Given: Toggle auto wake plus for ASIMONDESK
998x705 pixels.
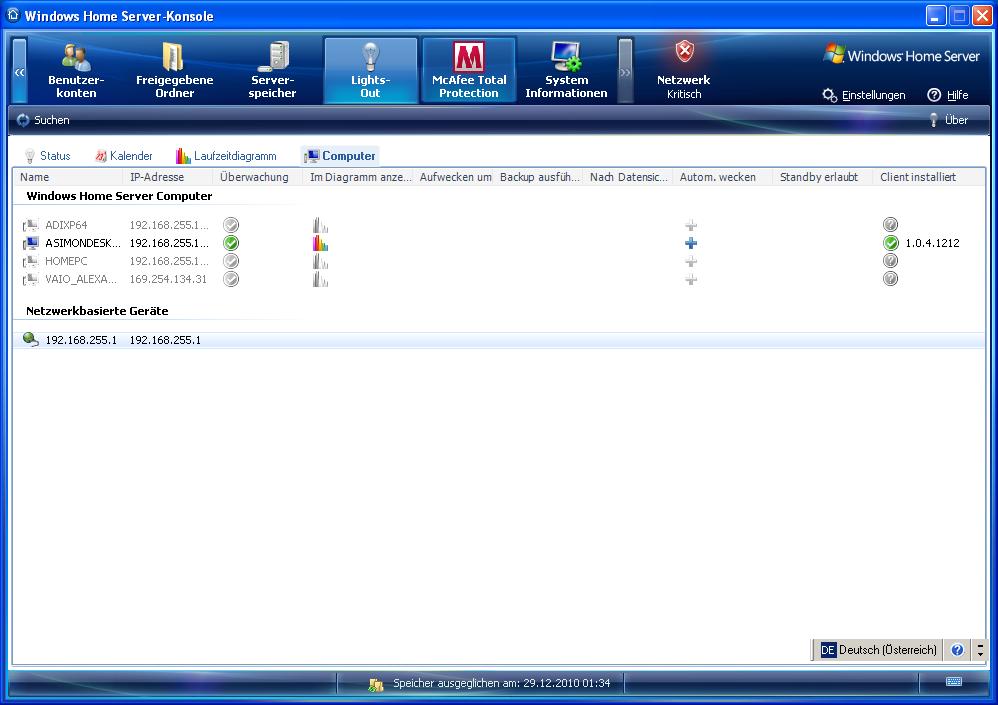Looking at the screenshot, I should click(x=691, y=243).
